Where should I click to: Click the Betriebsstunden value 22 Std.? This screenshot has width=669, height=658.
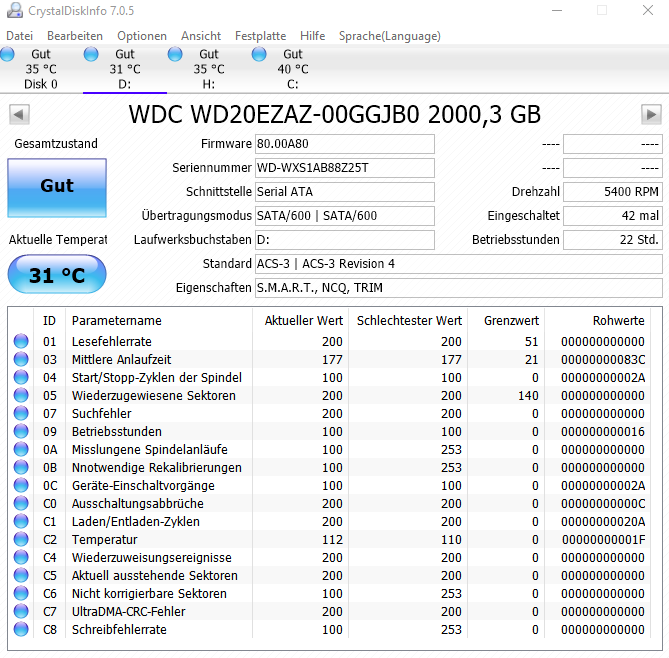click(613, 240)
